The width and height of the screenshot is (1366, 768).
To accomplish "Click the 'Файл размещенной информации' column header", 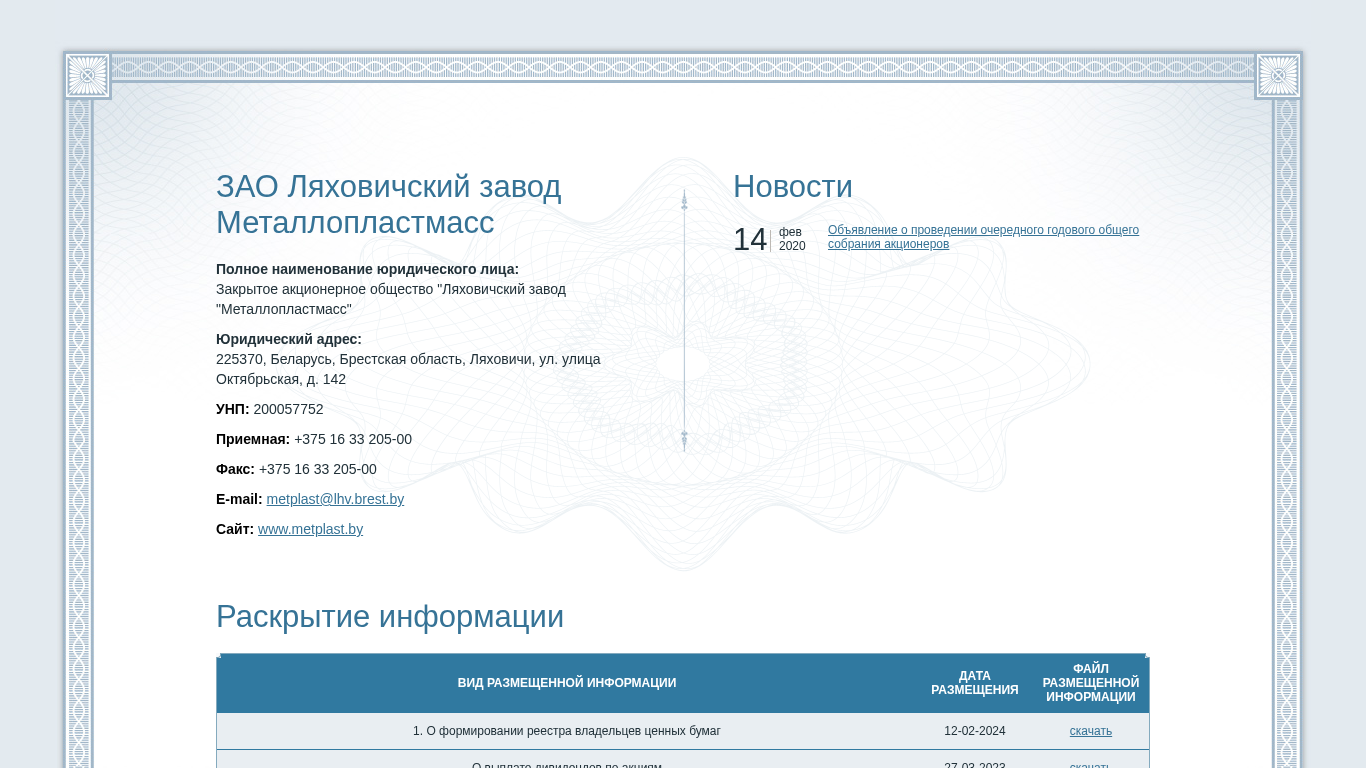I will point(1090,683).
